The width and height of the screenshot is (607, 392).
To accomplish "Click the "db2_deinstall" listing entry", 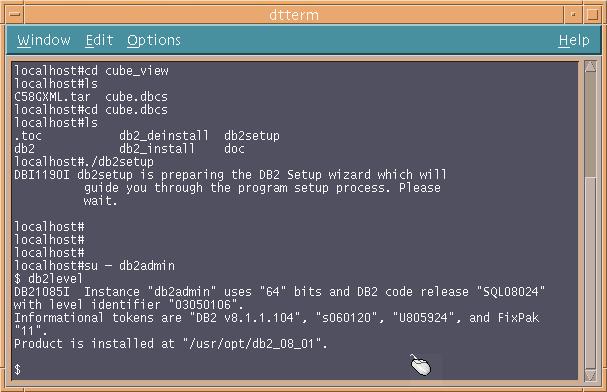I will pos(164,135).
